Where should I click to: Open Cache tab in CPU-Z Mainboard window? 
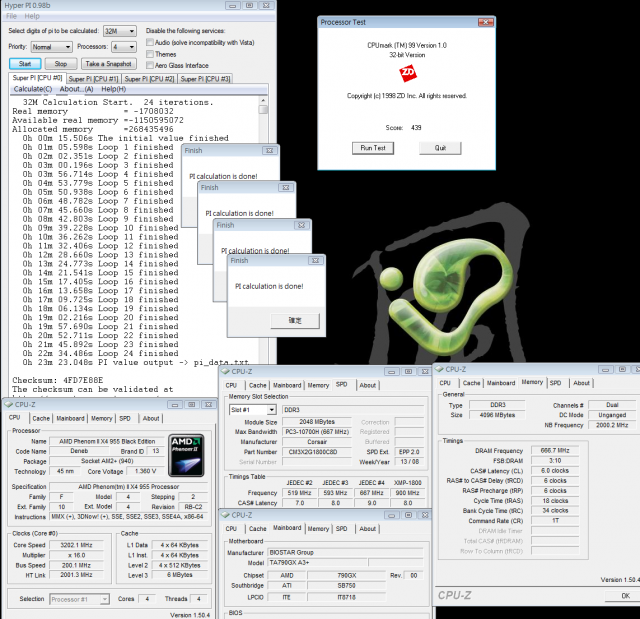tap(258, 528)
